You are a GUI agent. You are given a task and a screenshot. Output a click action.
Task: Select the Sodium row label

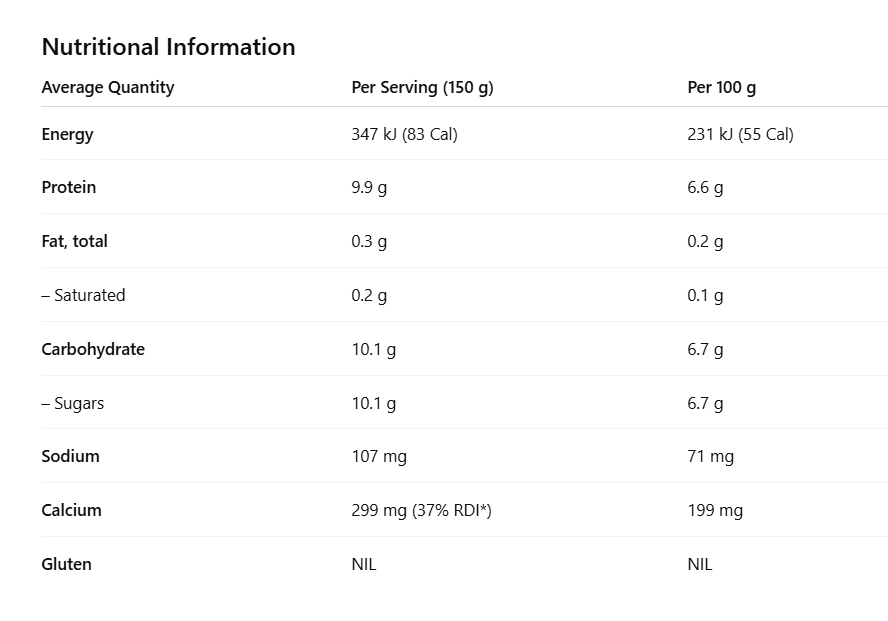point(70,456)
